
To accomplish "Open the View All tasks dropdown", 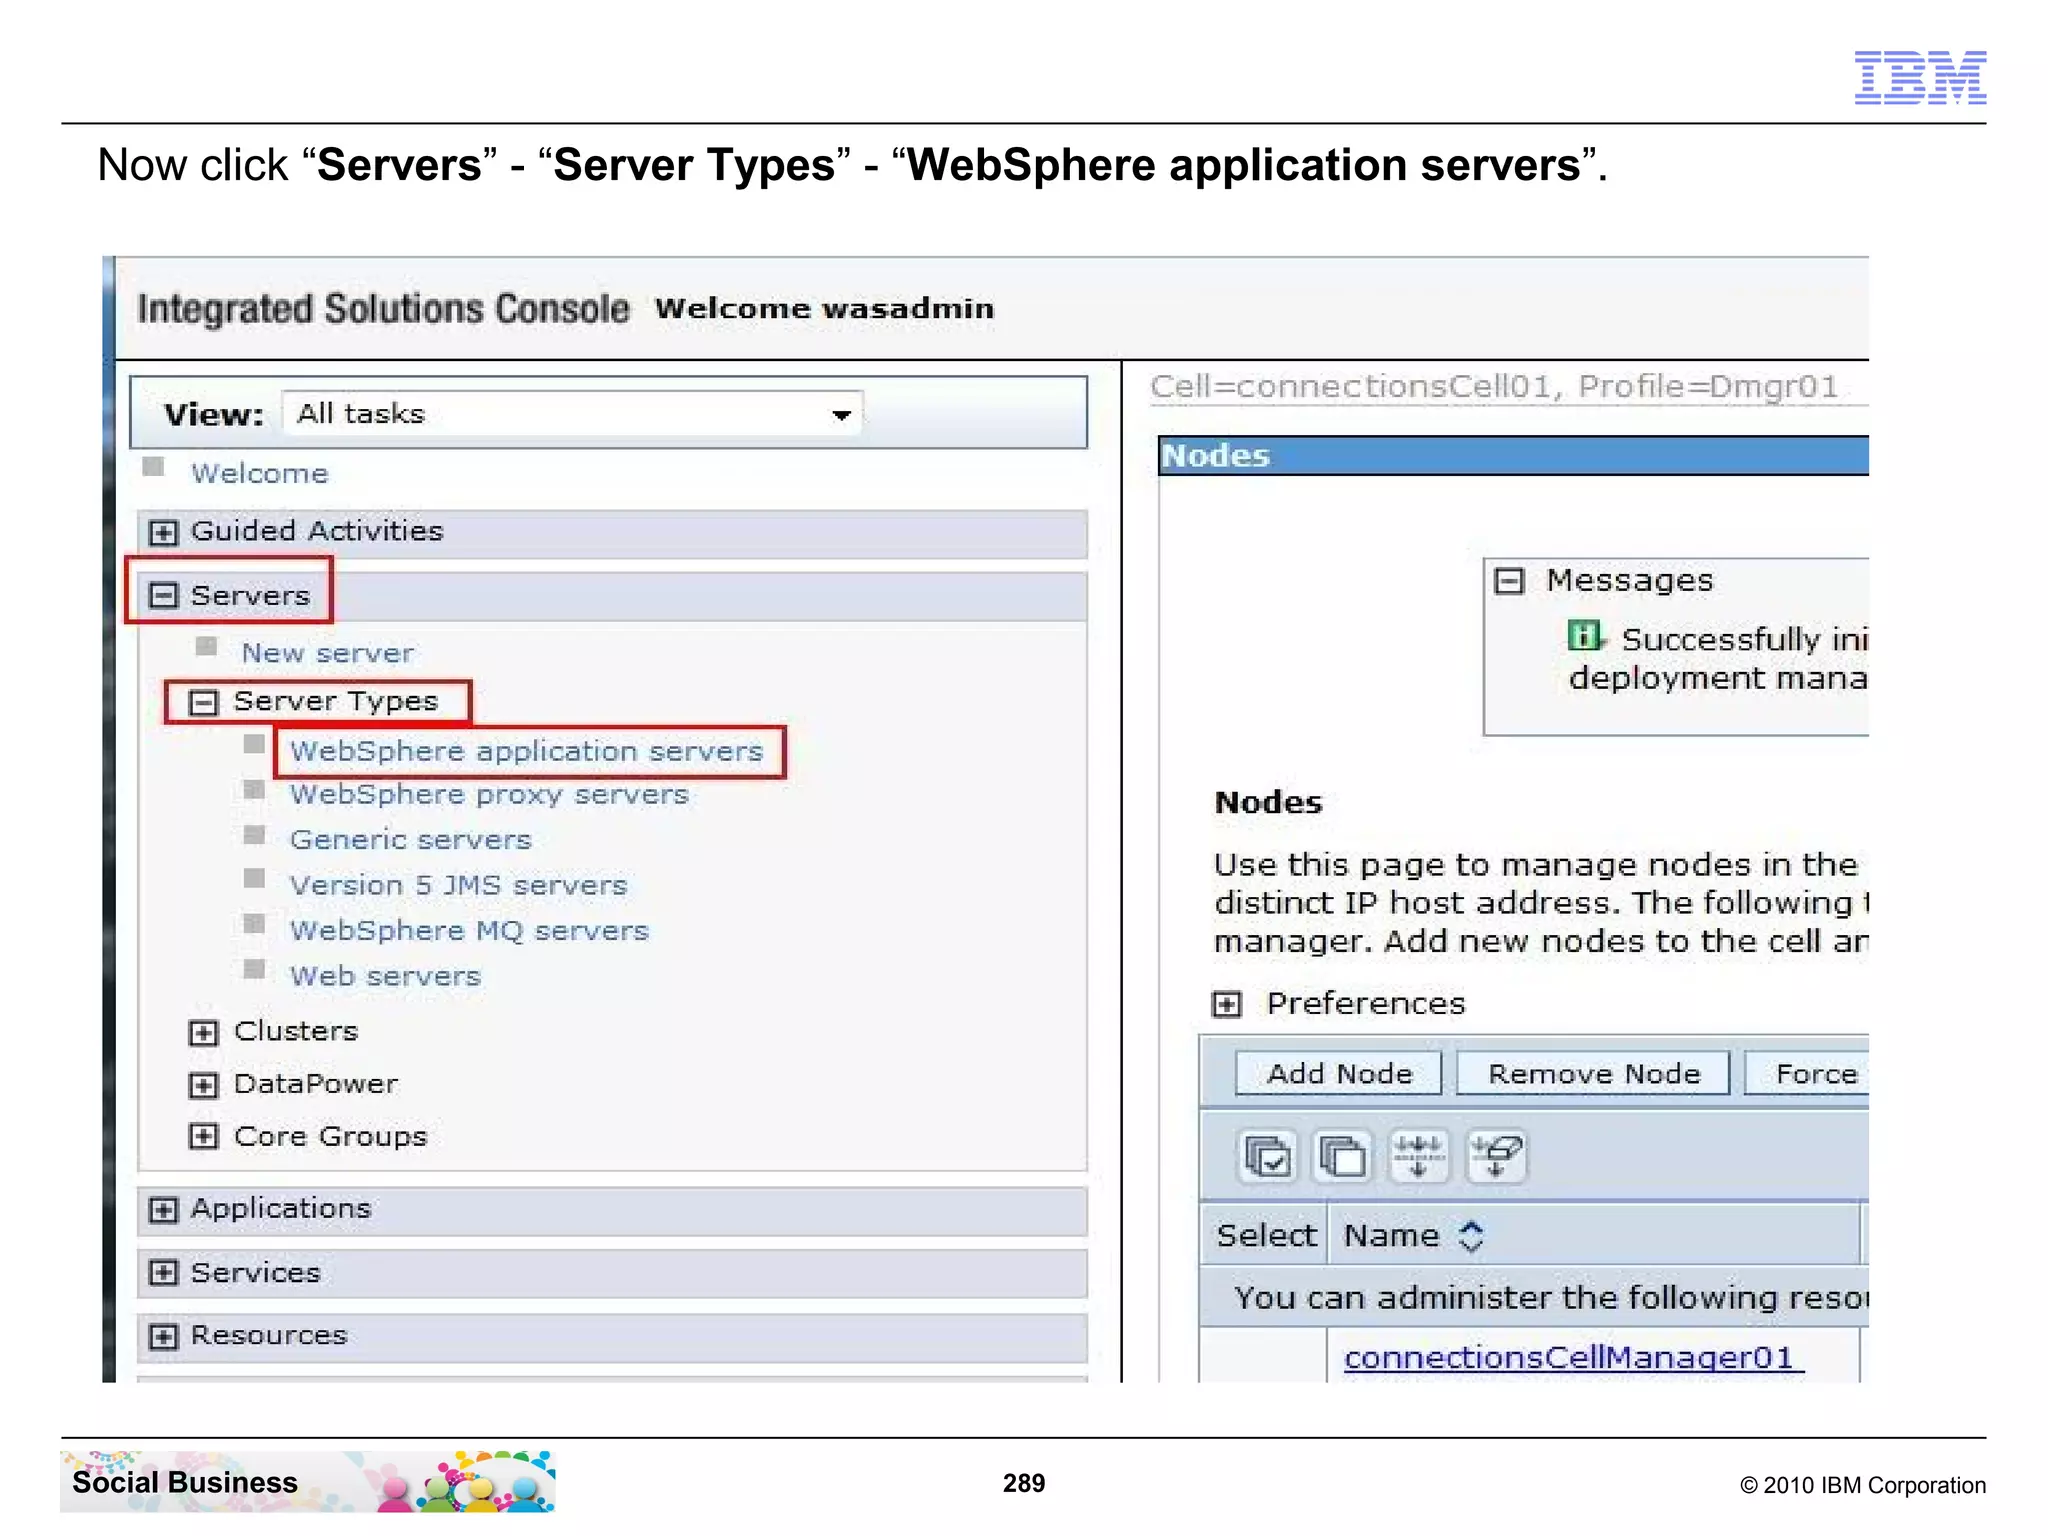I will pos(573,414).
